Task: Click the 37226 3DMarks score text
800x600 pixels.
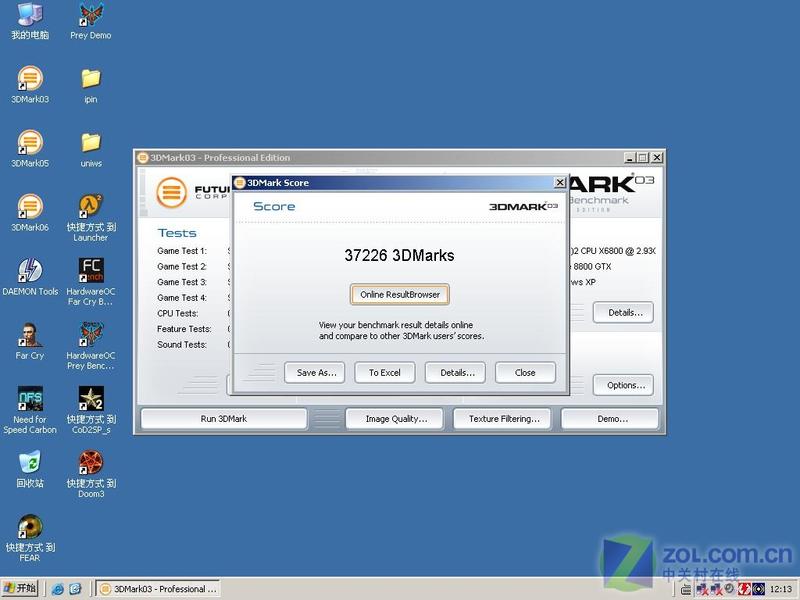Action: pyautogui.click(x=399, y=255)
